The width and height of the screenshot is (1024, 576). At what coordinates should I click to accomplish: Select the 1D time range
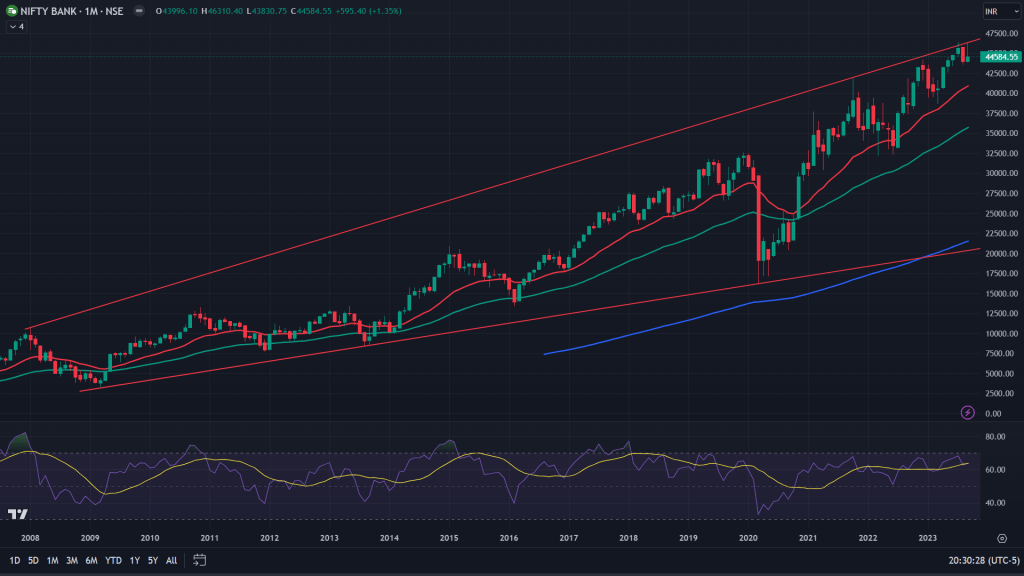pyautogui.click(x=15, y=560)
